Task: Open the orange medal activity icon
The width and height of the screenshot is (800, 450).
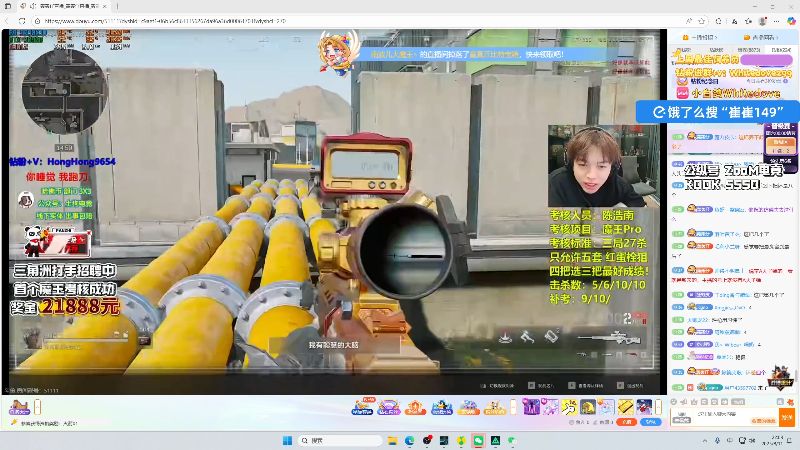Action: (x=415, y=407)
